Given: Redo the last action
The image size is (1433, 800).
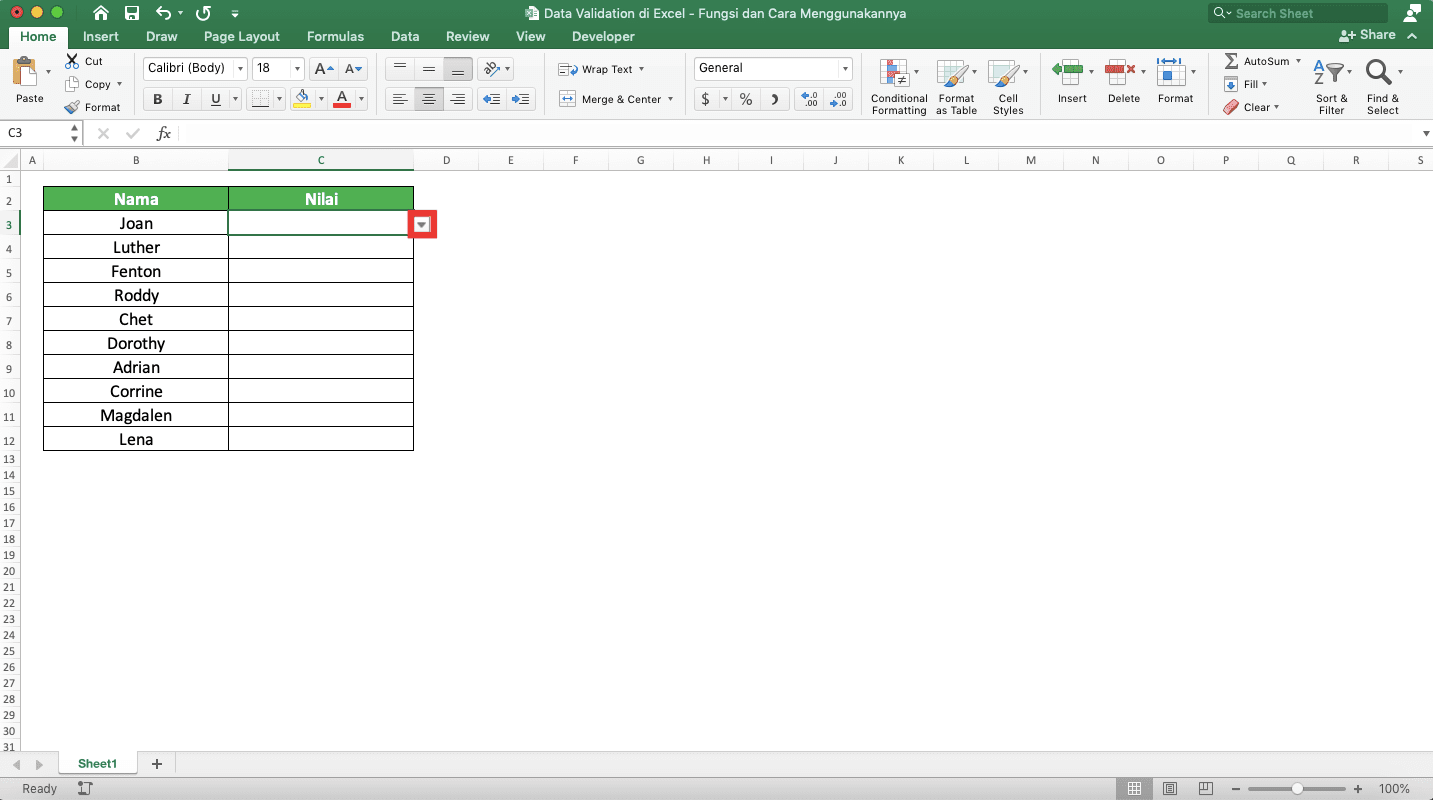Looking at the screenshot, I should (203, 13).
